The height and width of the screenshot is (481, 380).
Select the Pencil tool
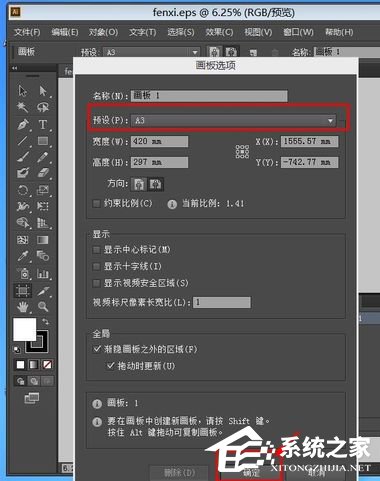coord(43,157)
